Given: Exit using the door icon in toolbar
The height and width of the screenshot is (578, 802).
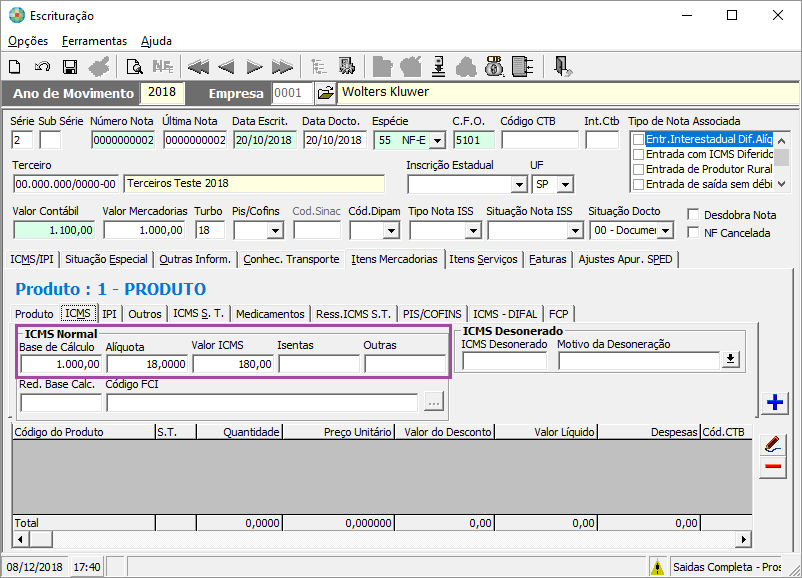Looking at the screenshot, I should point(563,66).
